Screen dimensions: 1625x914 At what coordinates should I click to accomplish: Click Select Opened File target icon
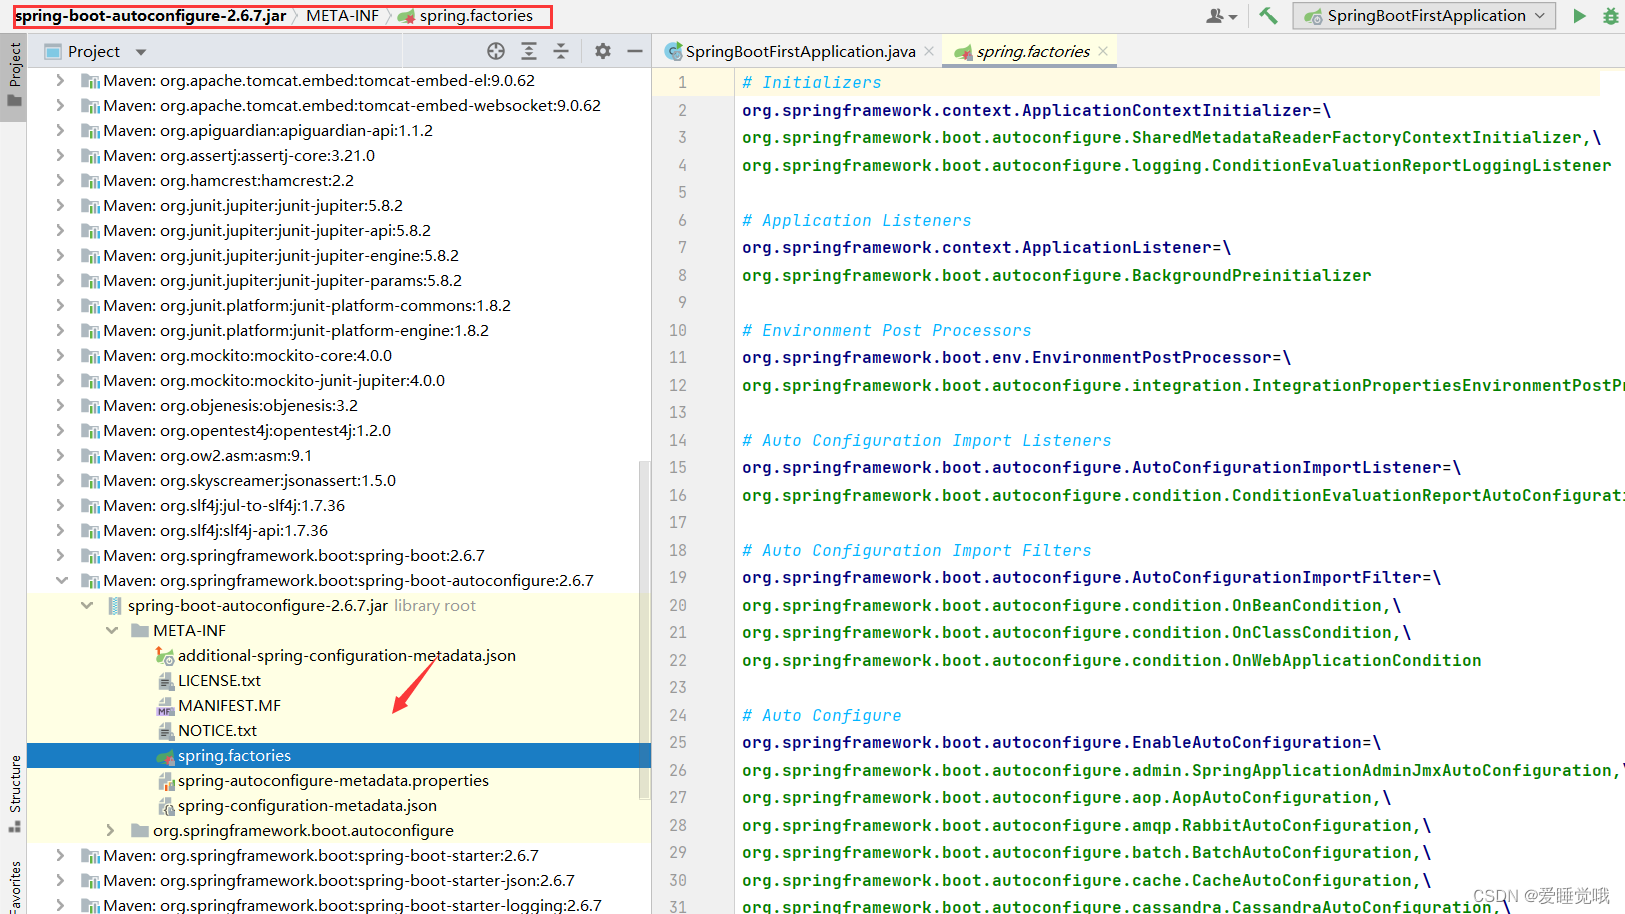click(x=496, y=51)
